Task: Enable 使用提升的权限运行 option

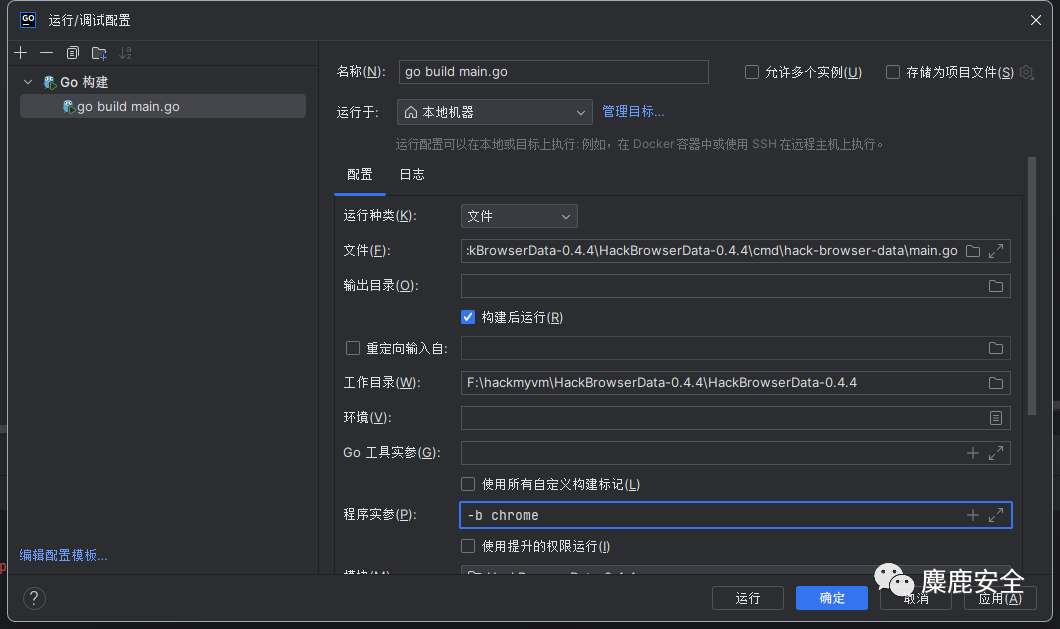Action: (467, 546)
